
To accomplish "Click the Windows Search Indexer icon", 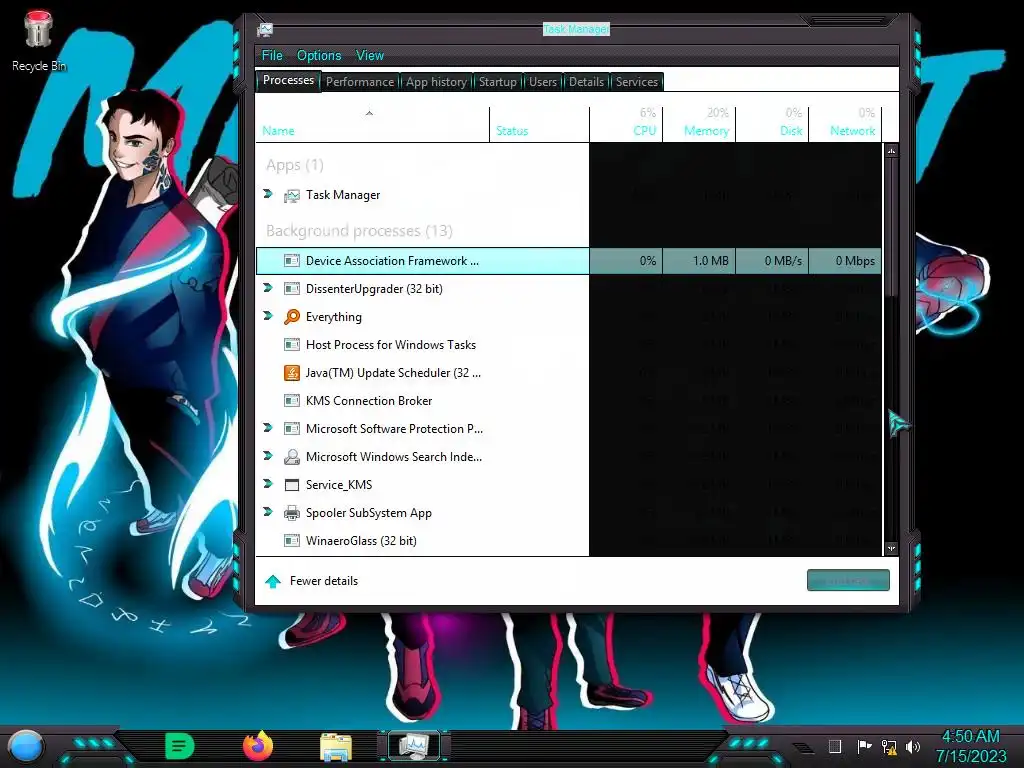I will 291,457.
